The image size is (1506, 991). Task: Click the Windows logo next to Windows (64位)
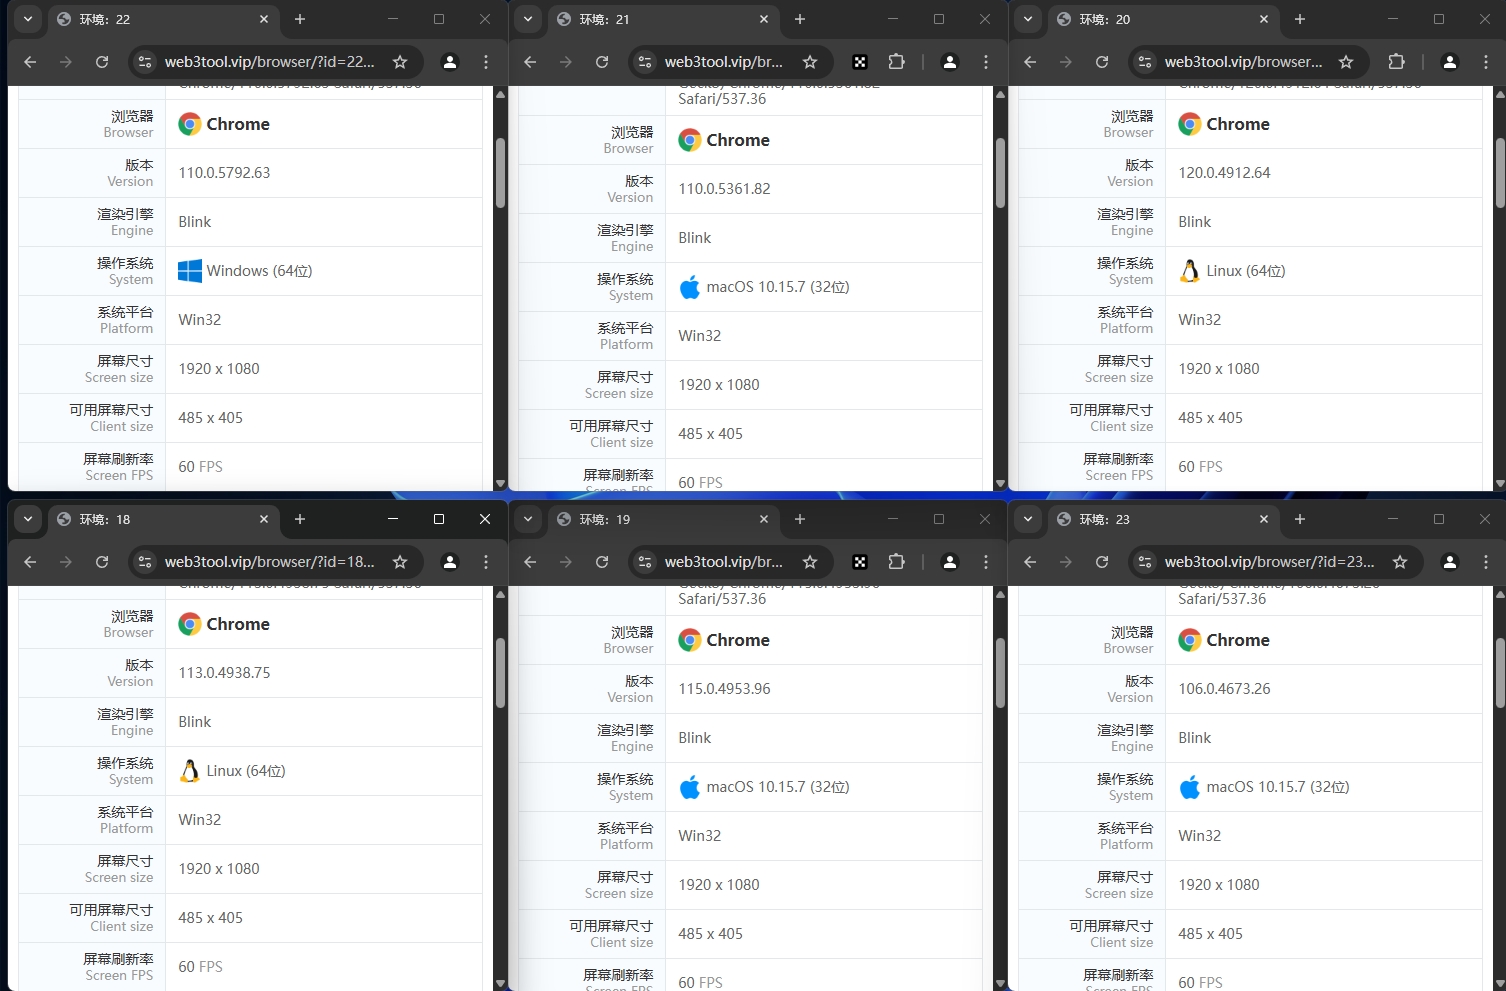(x=189, y=270)
